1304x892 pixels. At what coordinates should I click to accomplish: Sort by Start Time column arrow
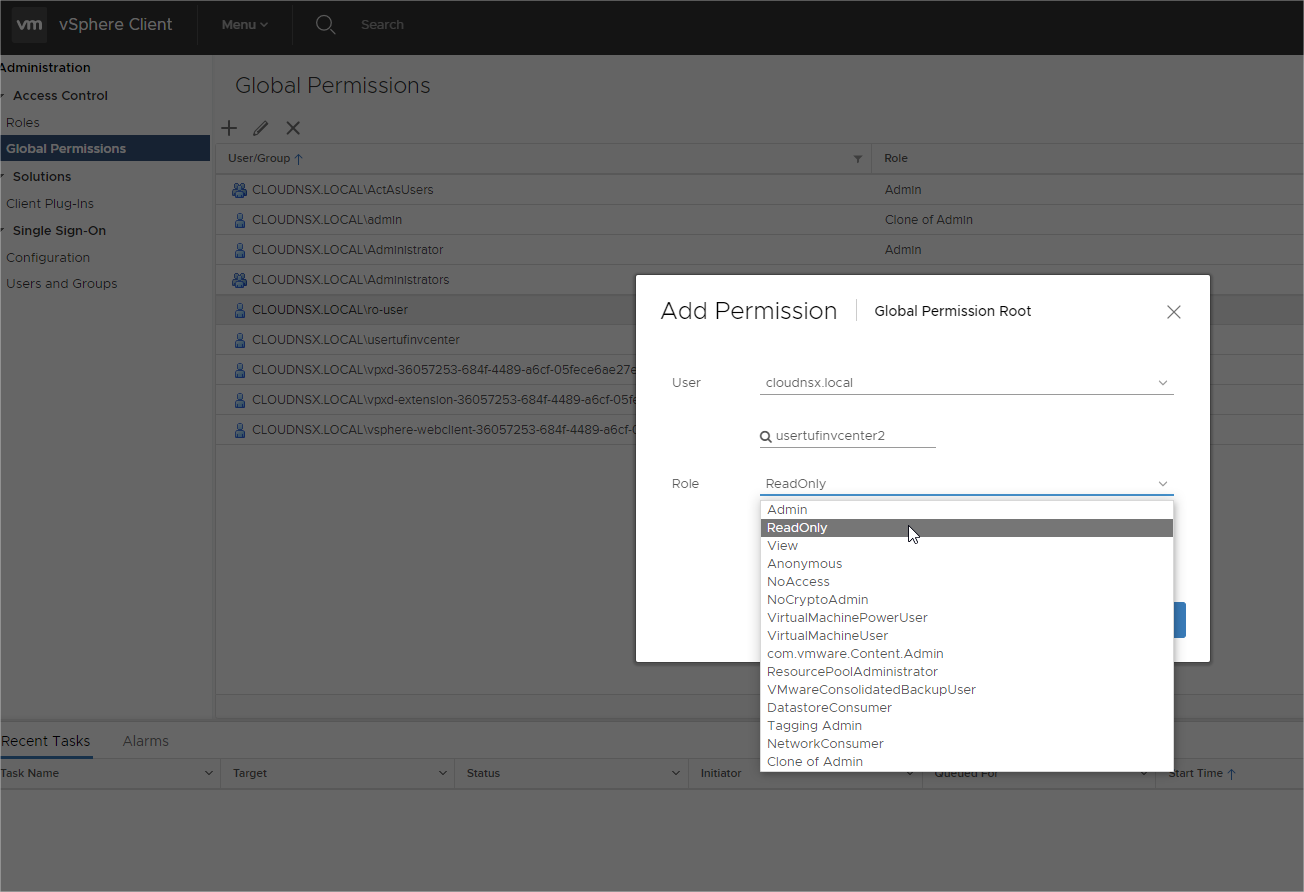[x=1231, y=774]
